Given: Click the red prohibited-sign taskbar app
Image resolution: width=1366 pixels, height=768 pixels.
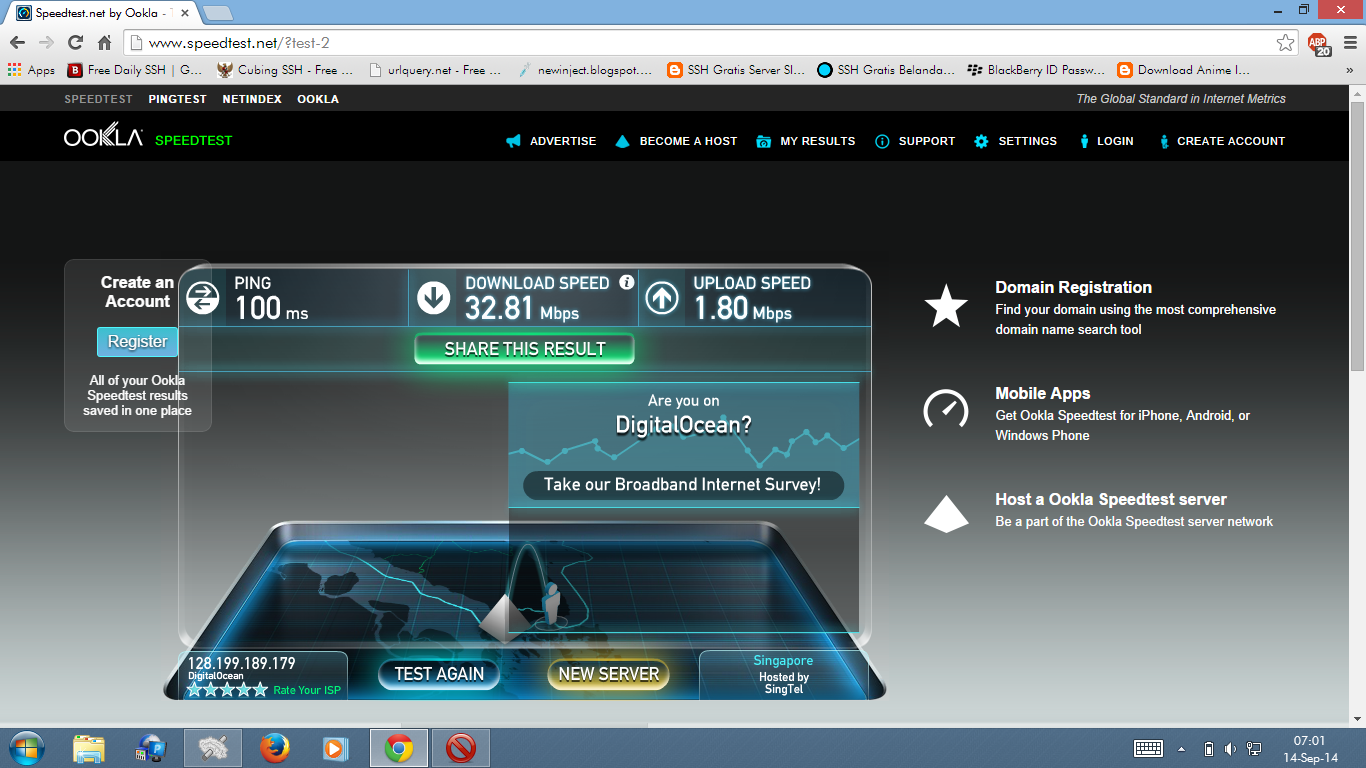Looking at the screenshot, I should click(x=461, y=747).
